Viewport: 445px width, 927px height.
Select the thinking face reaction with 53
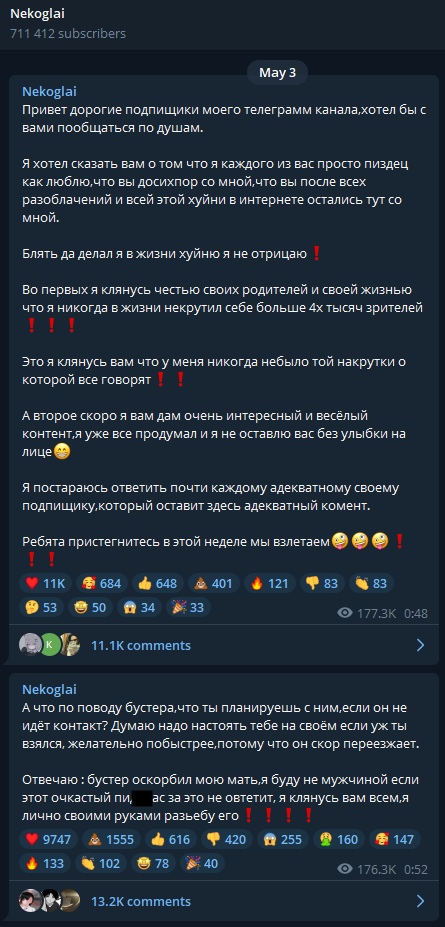pos(41,607)
